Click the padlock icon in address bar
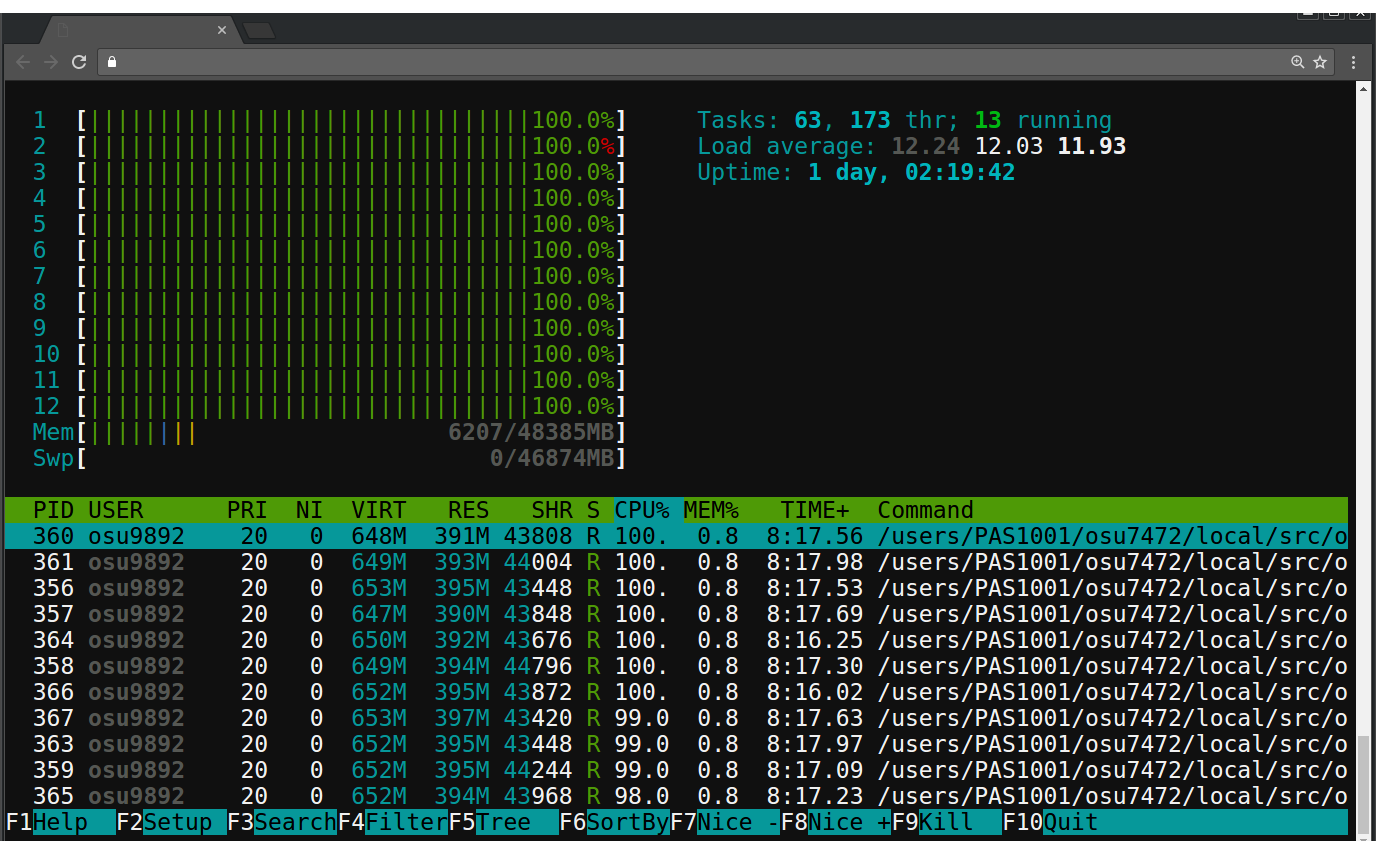Image resolution: width=1376 pixels, height=854 pixels. (112, 62)
